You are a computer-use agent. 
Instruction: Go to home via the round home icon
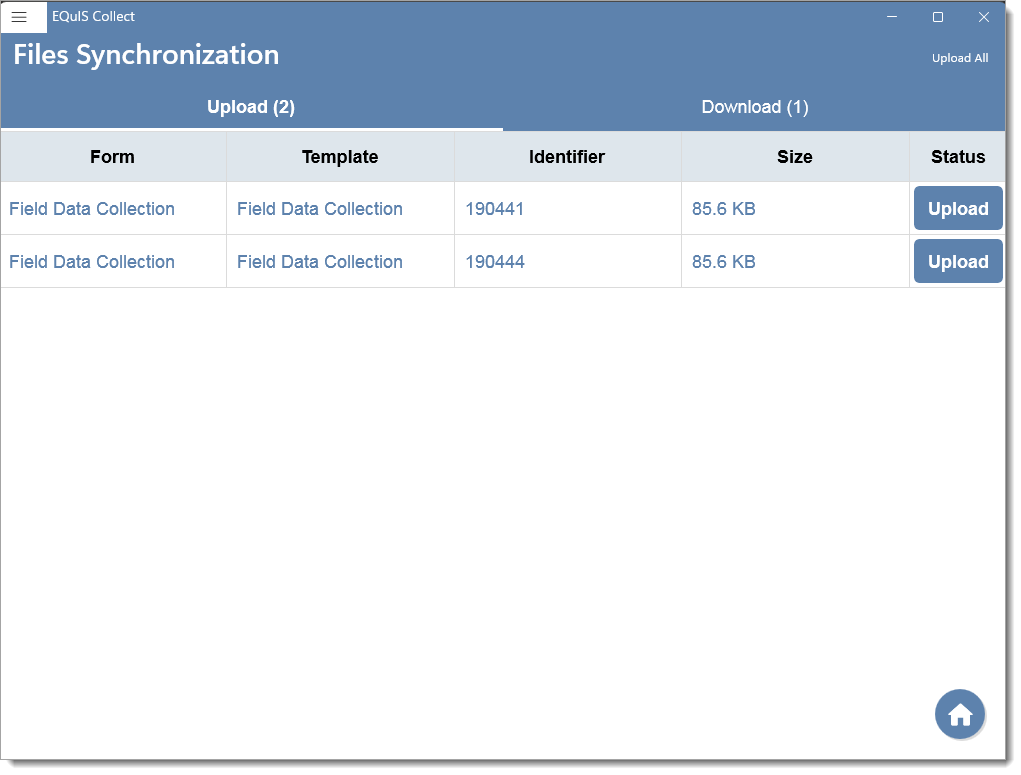[x=959, y=714]
